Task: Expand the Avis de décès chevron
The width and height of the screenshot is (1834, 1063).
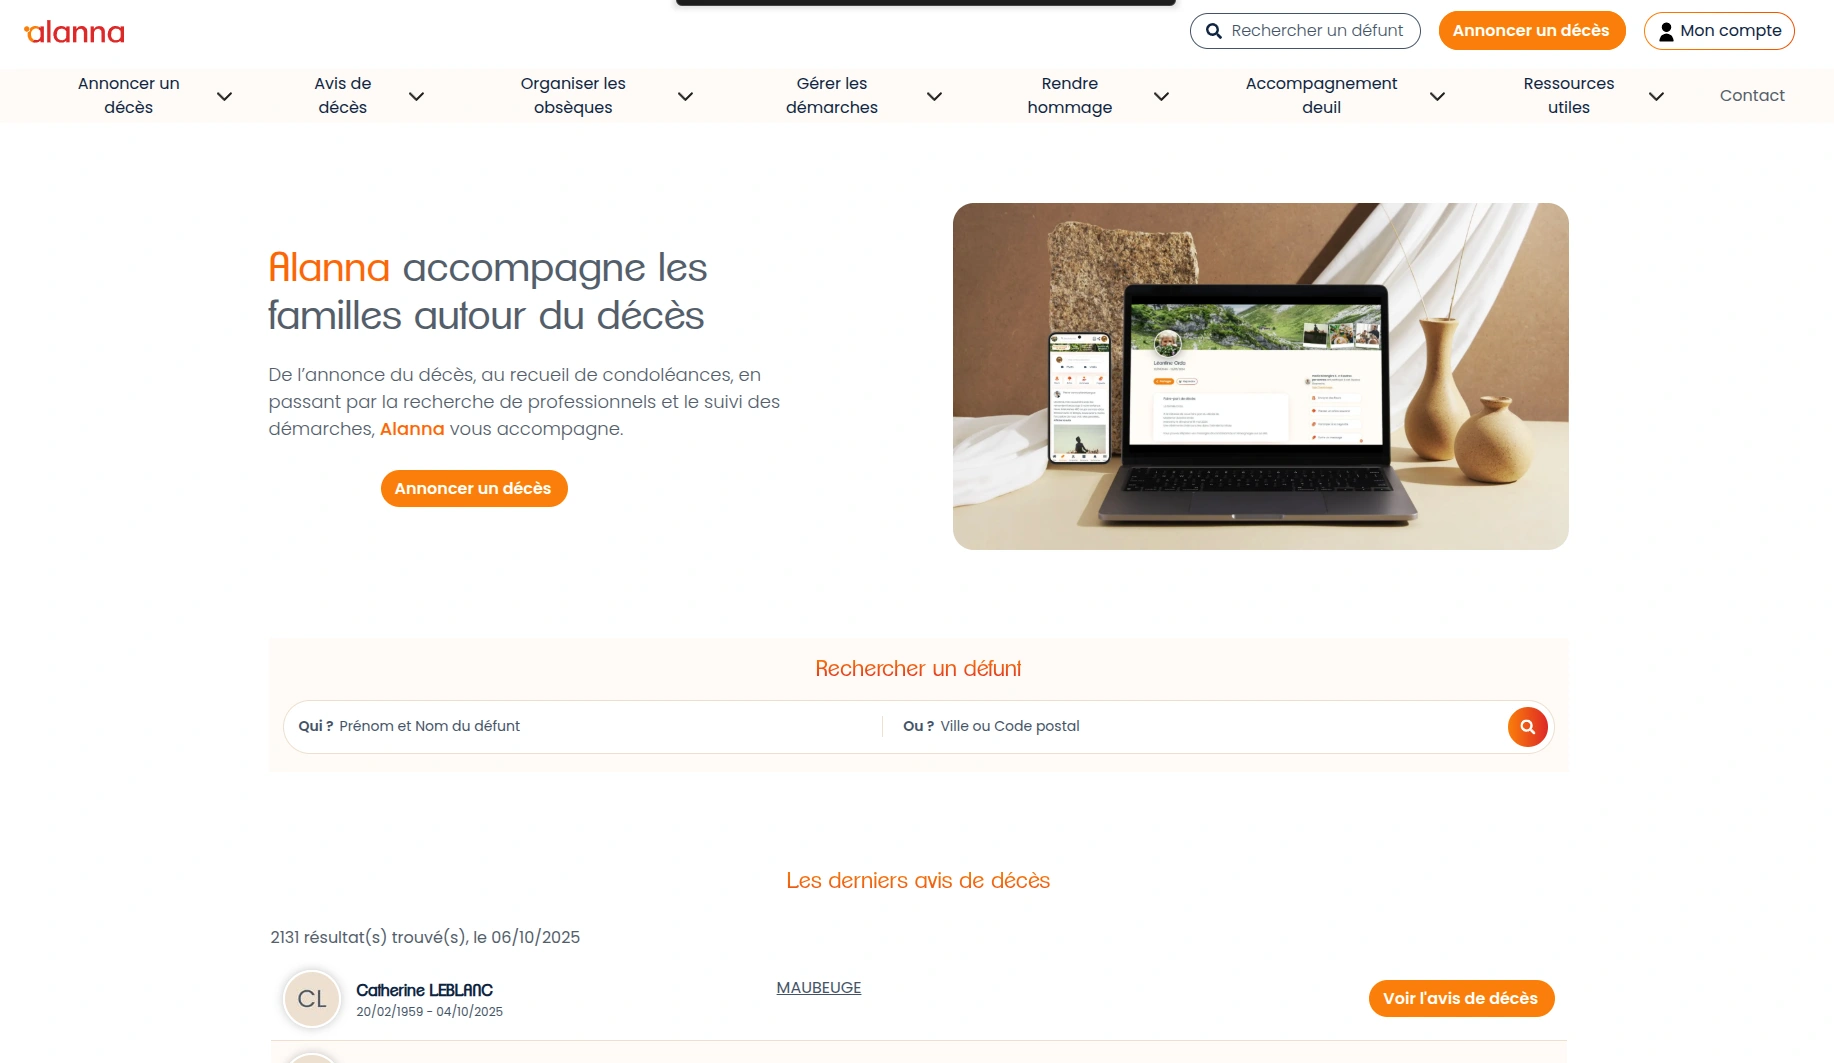Action: tap(416, 97)
